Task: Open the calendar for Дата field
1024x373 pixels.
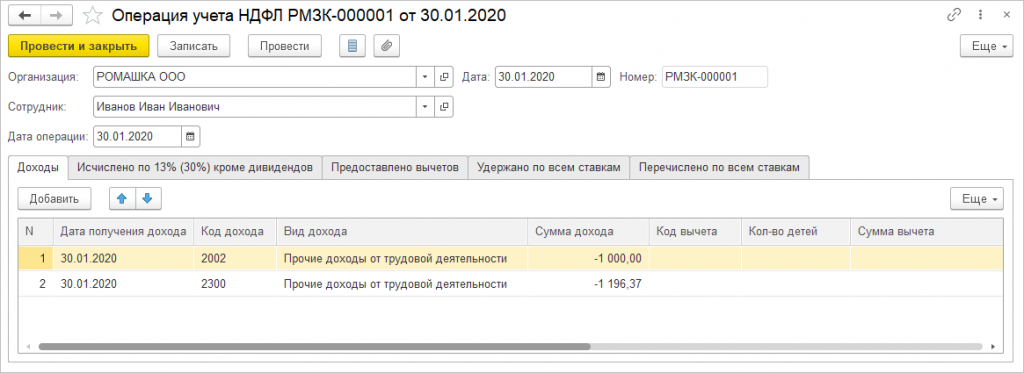Action: [601, 77]
